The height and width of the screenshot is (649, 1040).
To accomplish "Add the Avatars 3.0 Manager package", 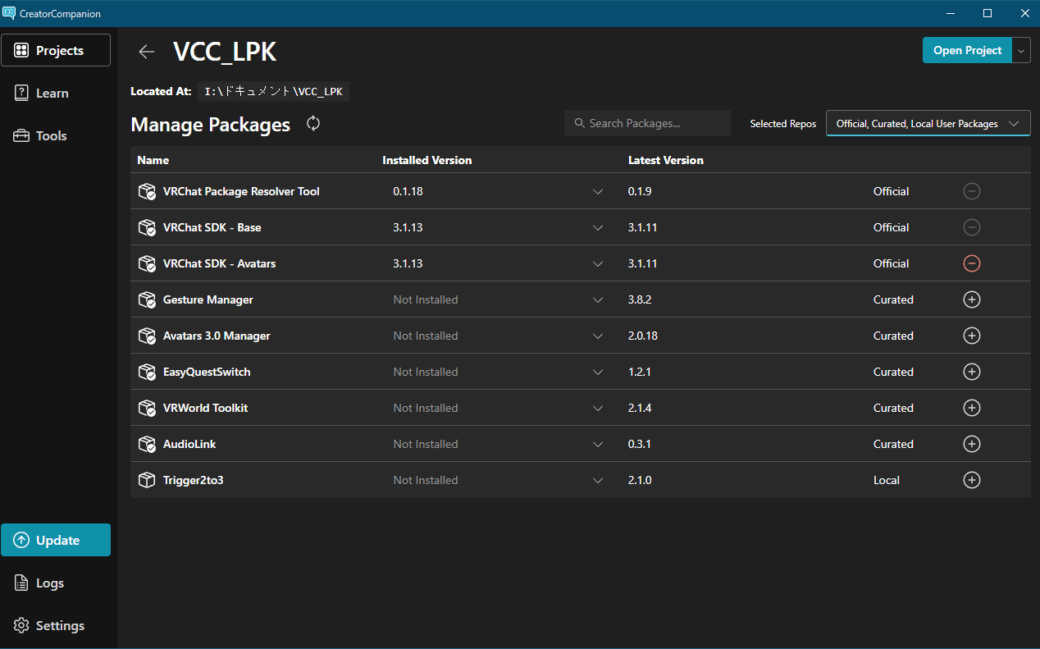I will 971,336.
